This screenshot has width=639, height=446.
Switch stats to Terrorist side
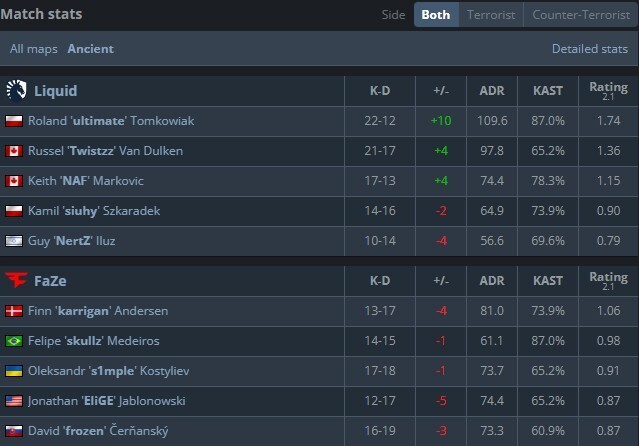491,15
